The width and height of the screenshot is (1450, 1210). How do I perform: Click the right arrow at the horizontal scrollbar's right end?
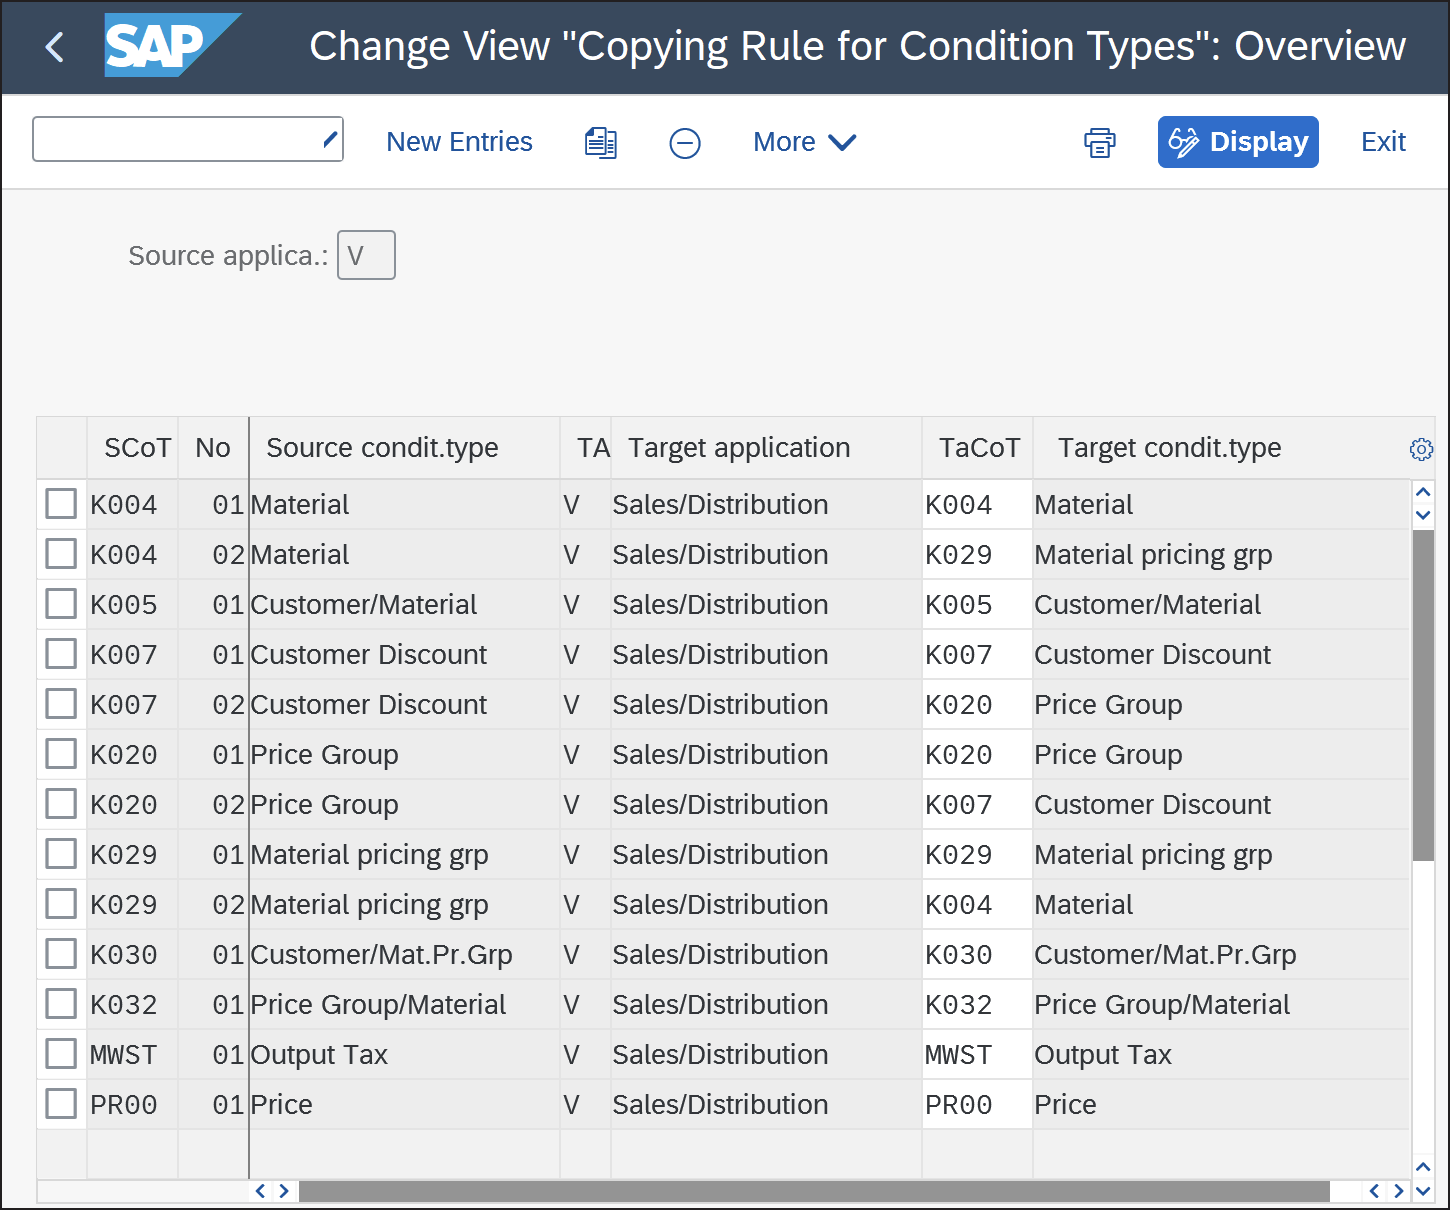[1398, 1191]
